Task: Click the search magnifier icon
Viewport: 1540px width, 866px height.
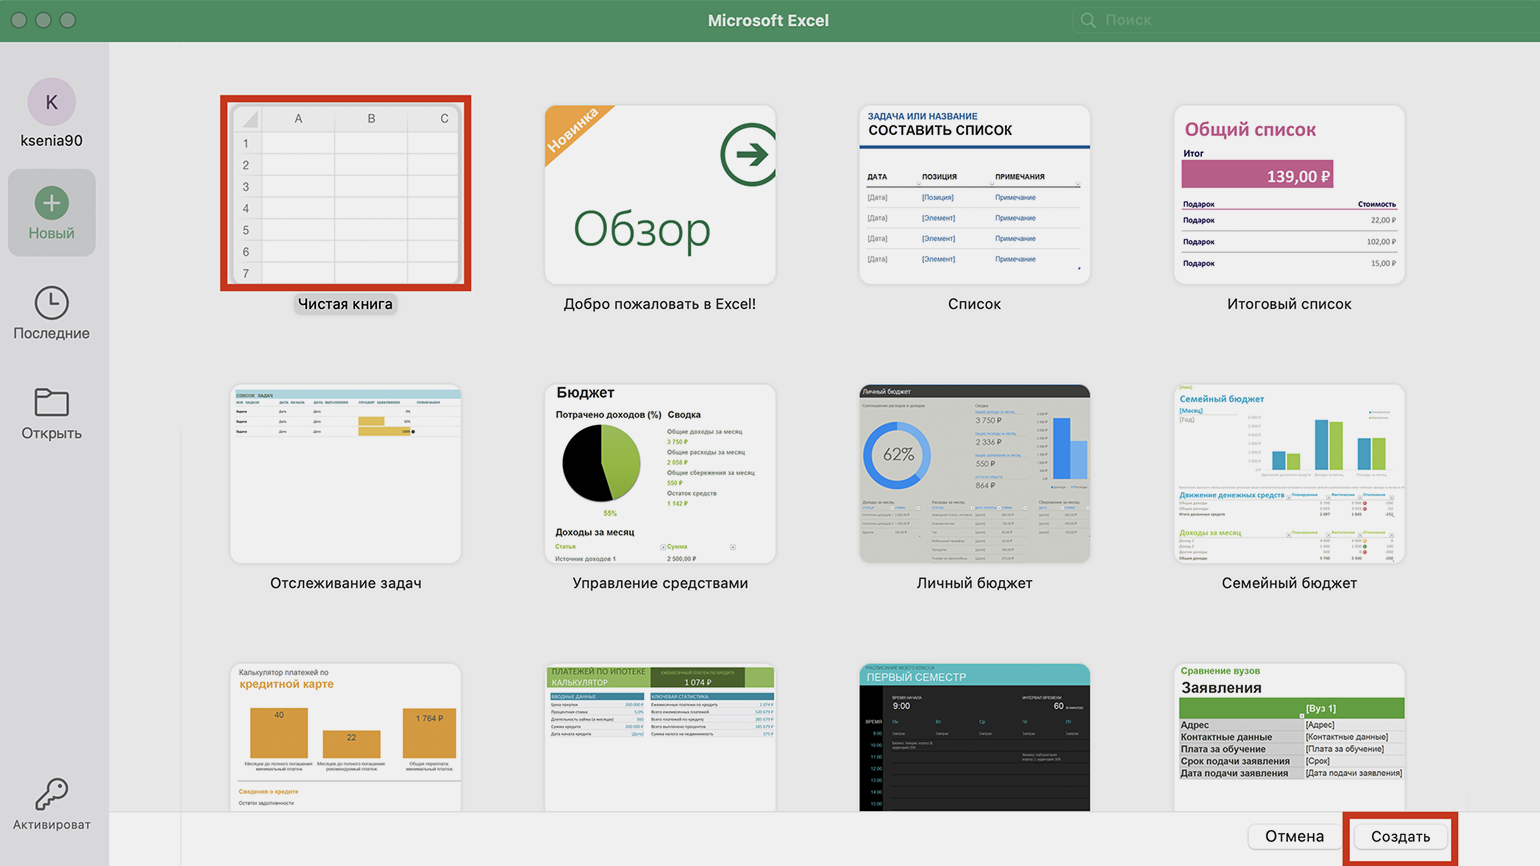Action: point(1088,20)
